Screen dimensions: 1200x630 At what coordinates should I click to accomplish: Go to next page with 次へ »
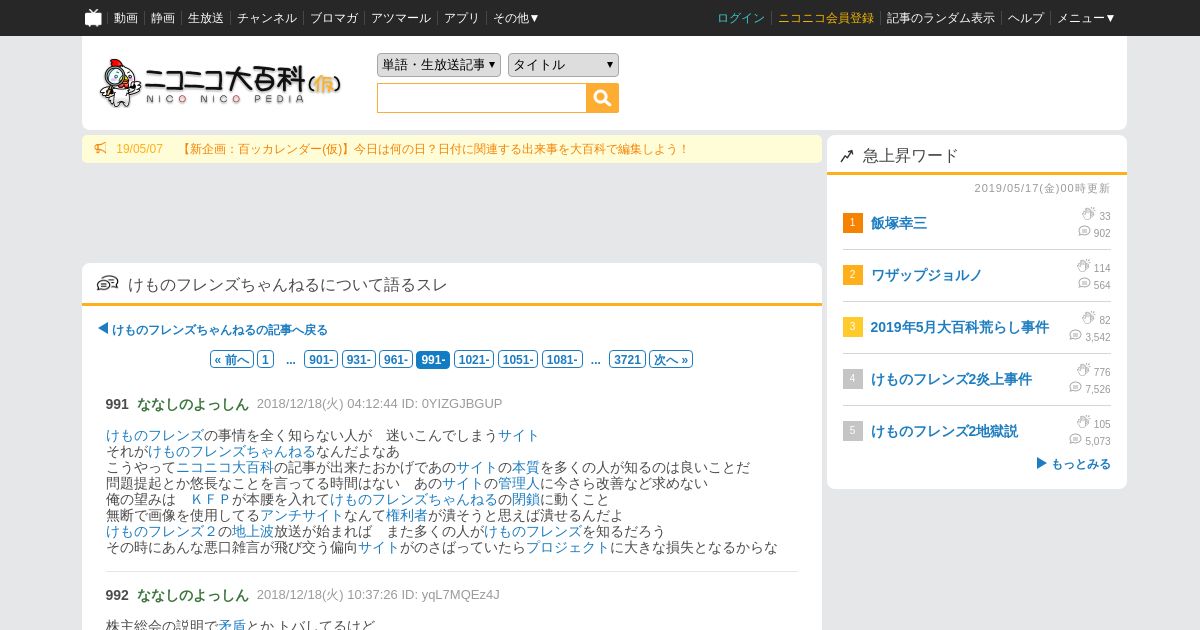[671, 359]
